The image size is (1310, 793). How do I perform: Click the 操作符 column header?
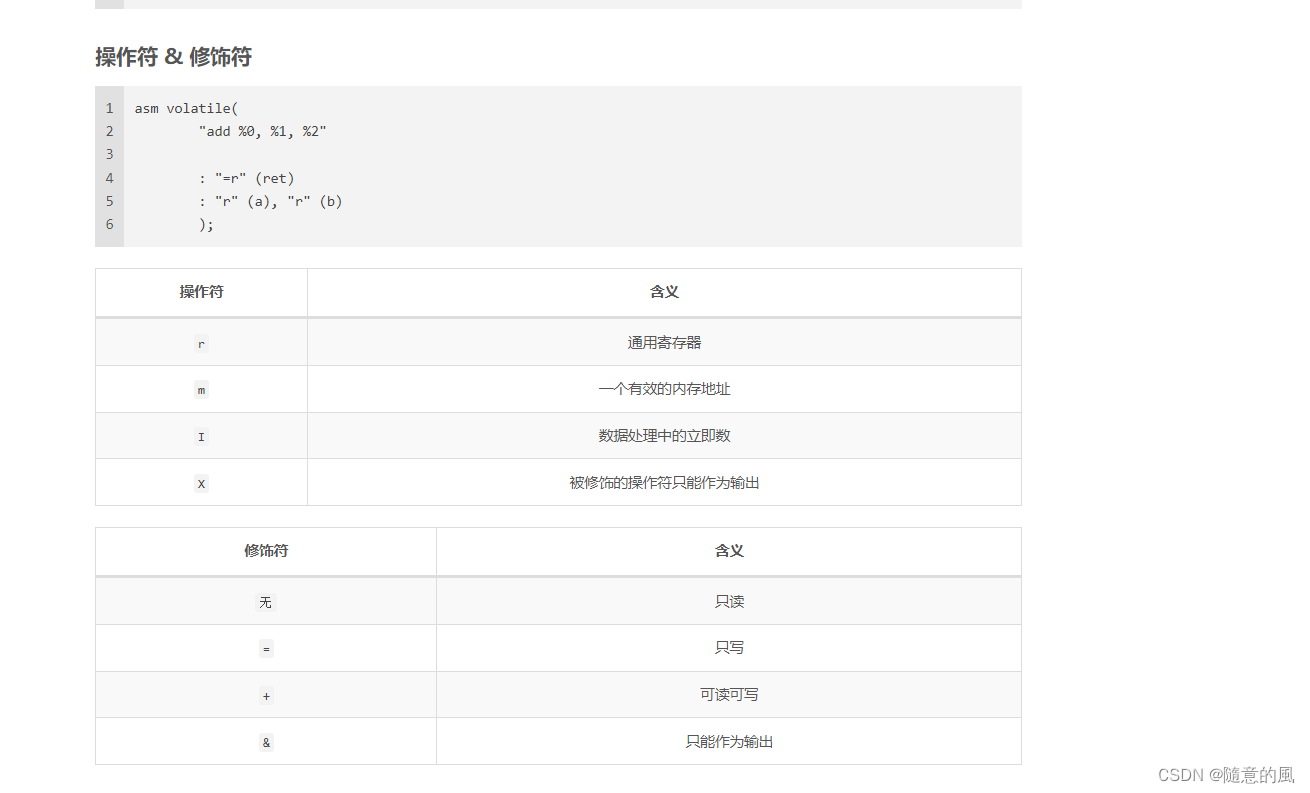click(200, 292)
